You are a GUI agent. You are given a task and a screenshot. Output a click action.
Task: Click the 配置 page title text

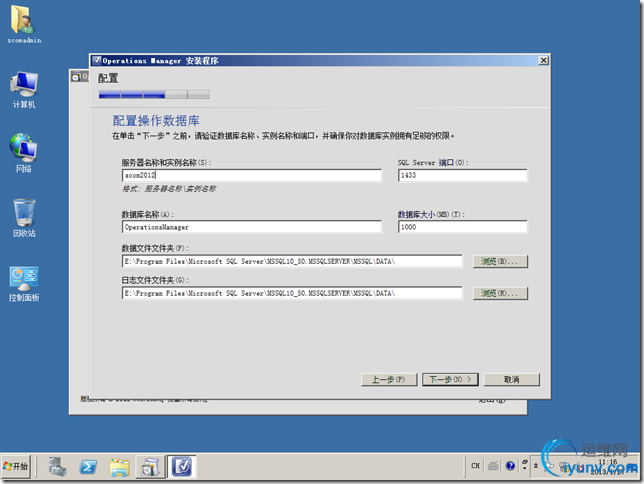(x=108, y=78)
